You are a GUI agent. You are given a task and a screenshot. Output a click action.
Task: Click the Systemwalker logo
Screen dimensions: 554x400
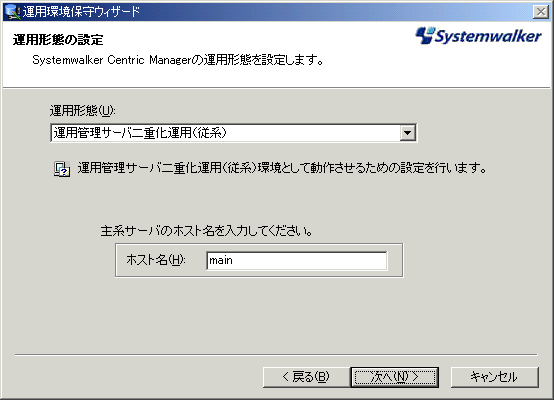coord(478,36)
